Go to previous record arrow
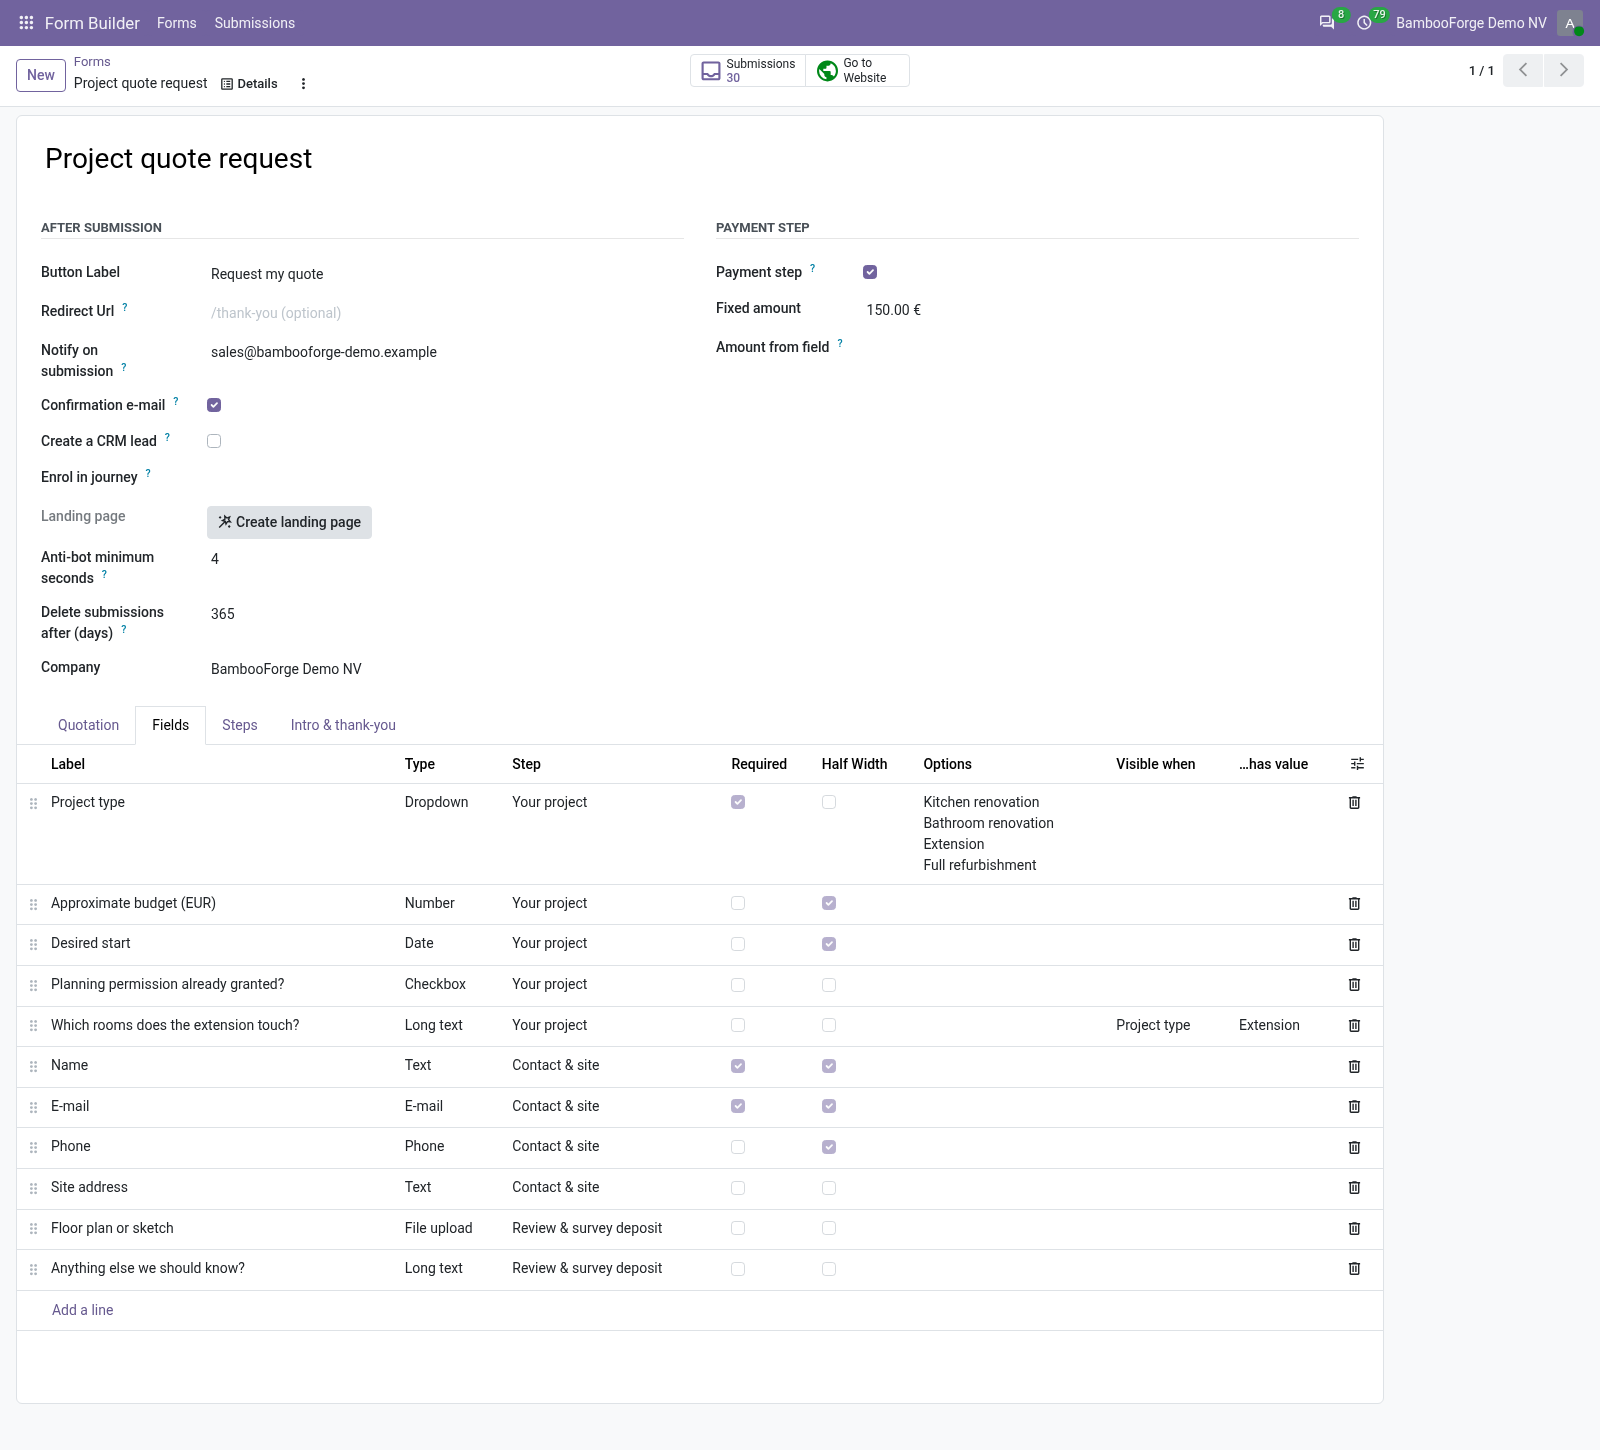This screenshot has width=1600, height=1450. pos(1523,70)
